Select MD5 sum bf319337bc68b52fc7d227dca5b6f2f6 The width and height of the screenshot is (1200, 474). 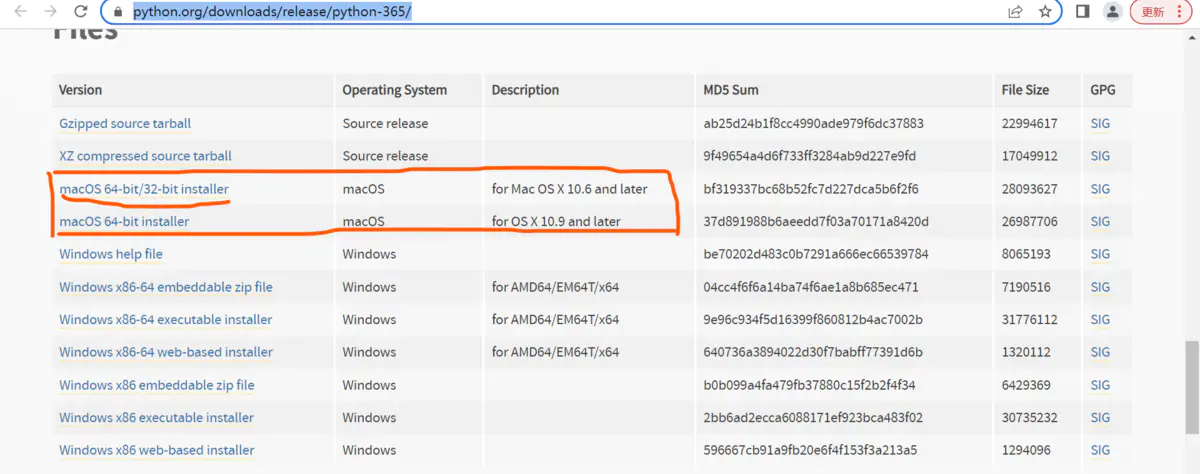pyautogui.click(x=811, y=189)
